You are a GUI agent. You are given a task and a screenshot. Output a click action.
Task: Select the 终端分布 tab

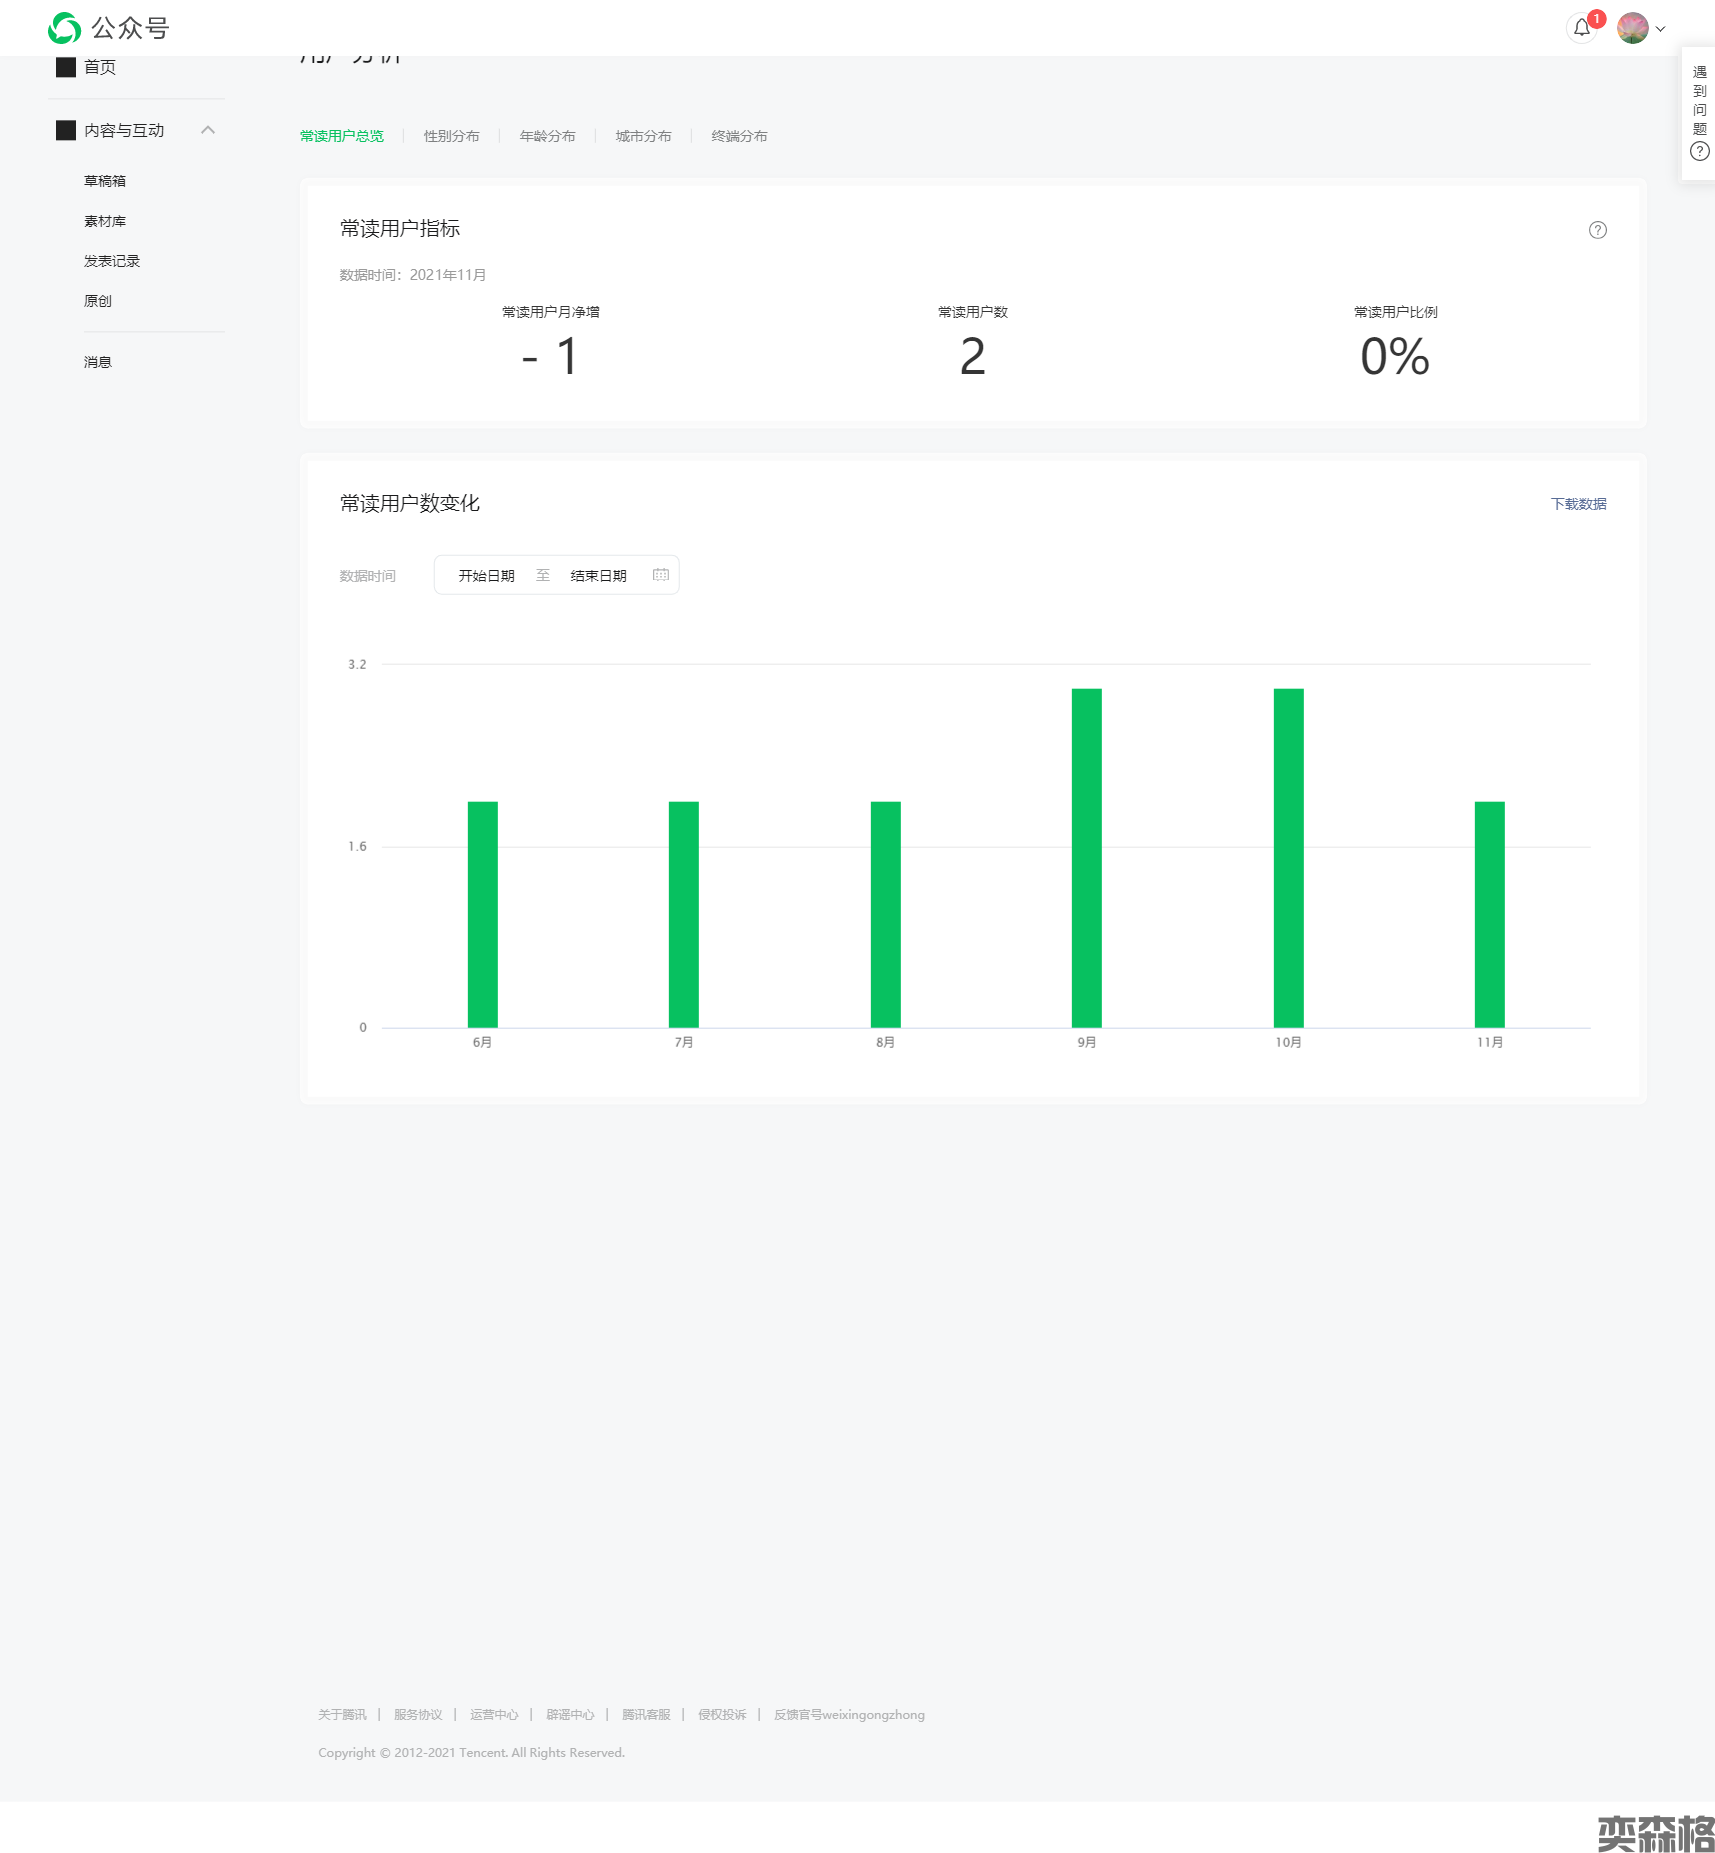click(x=739, y=136)
